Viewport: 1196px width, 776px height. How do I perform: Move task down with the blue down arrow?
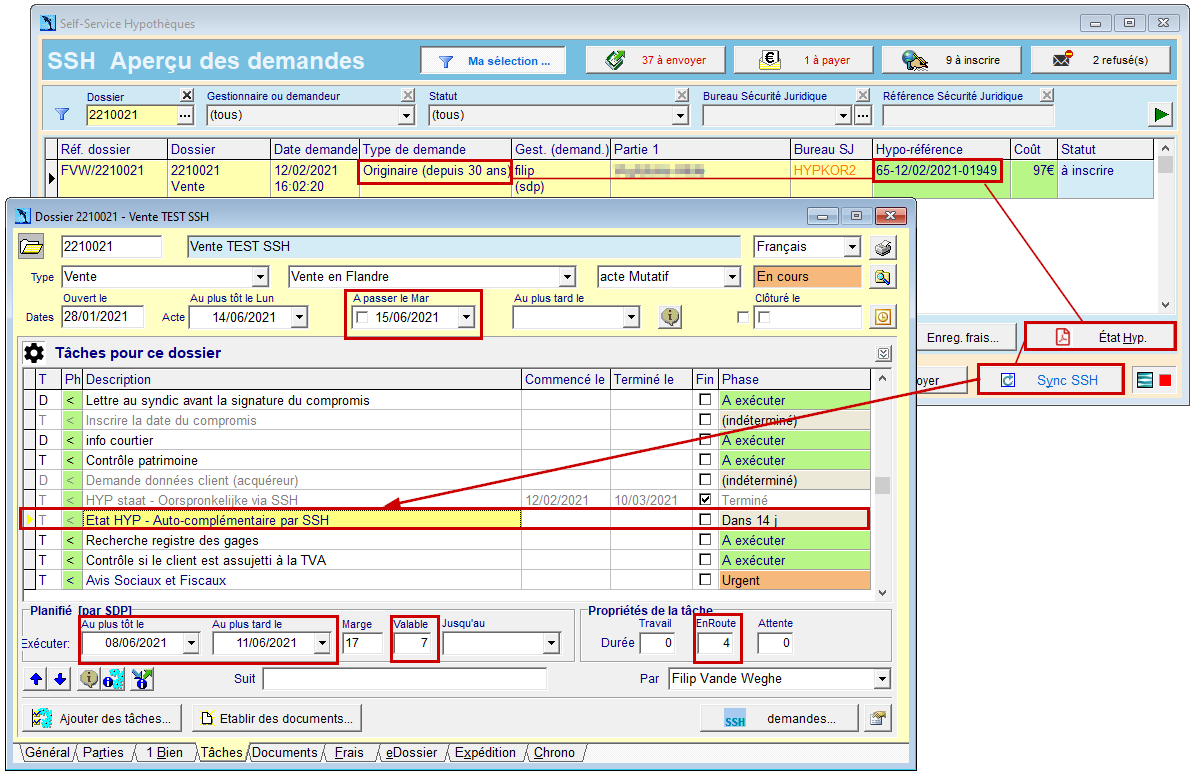point(60,678)
